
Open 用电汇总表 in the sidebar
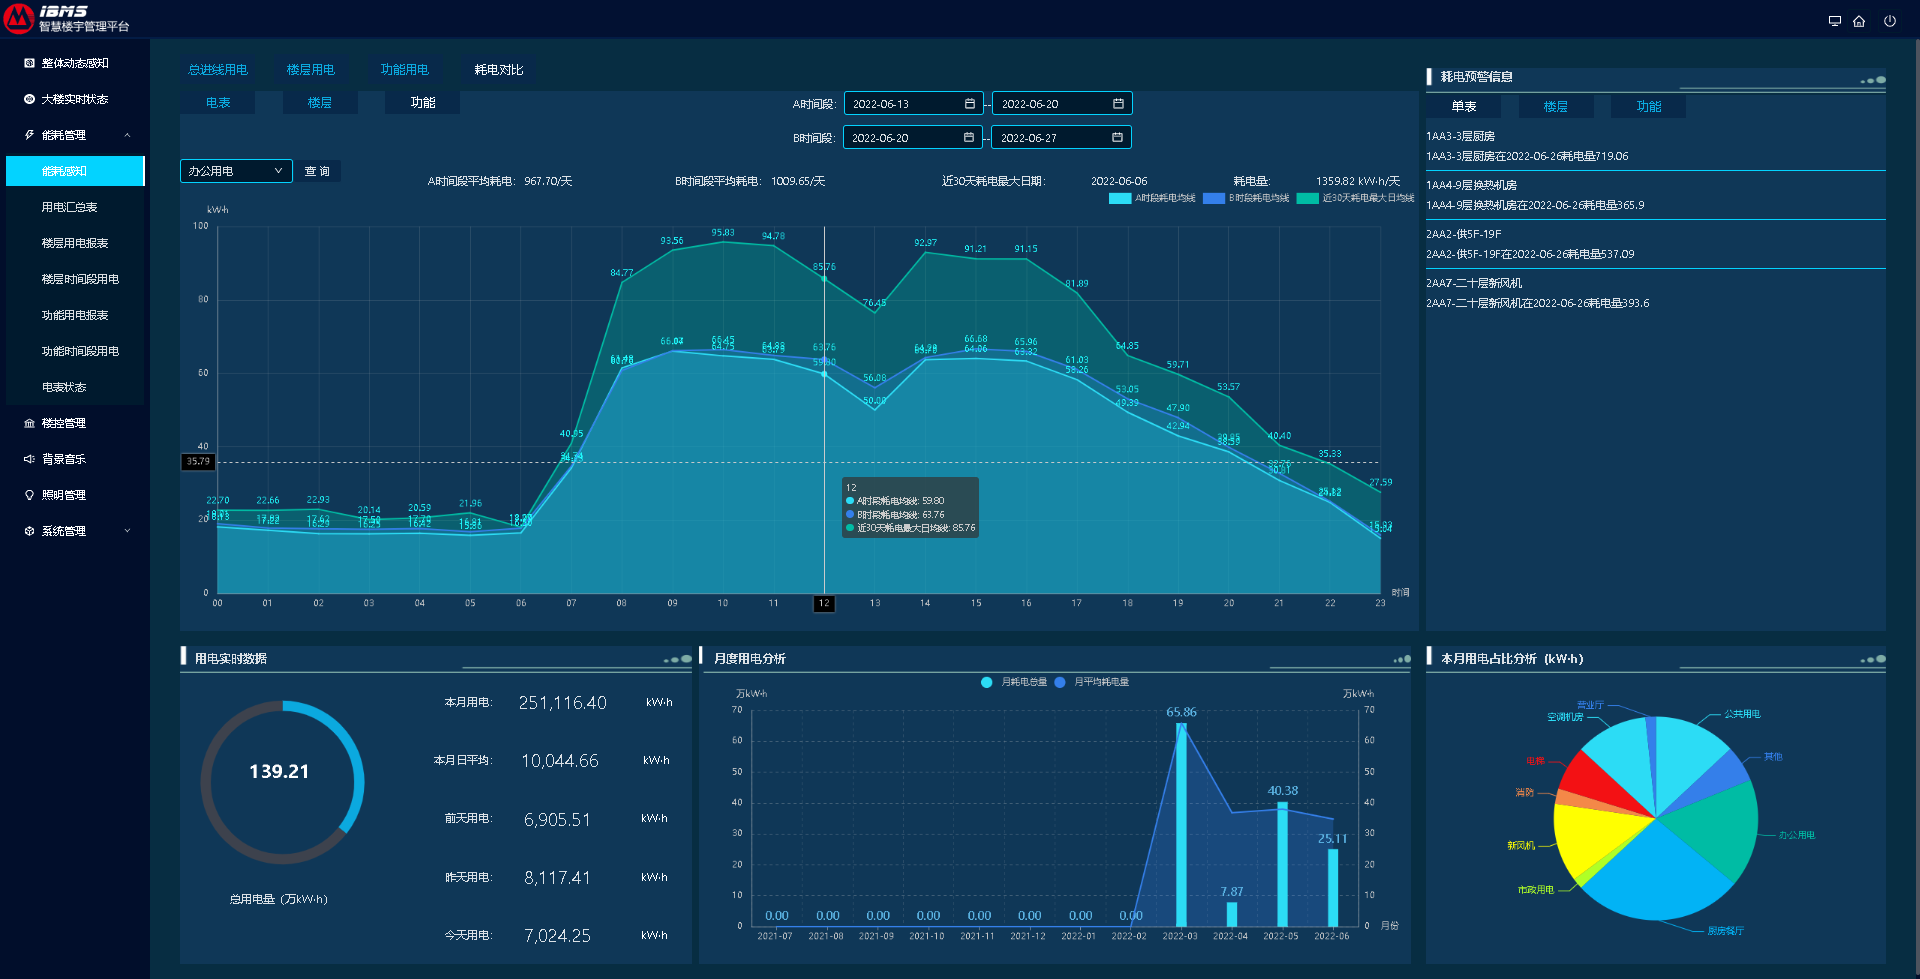click(69, 207)
